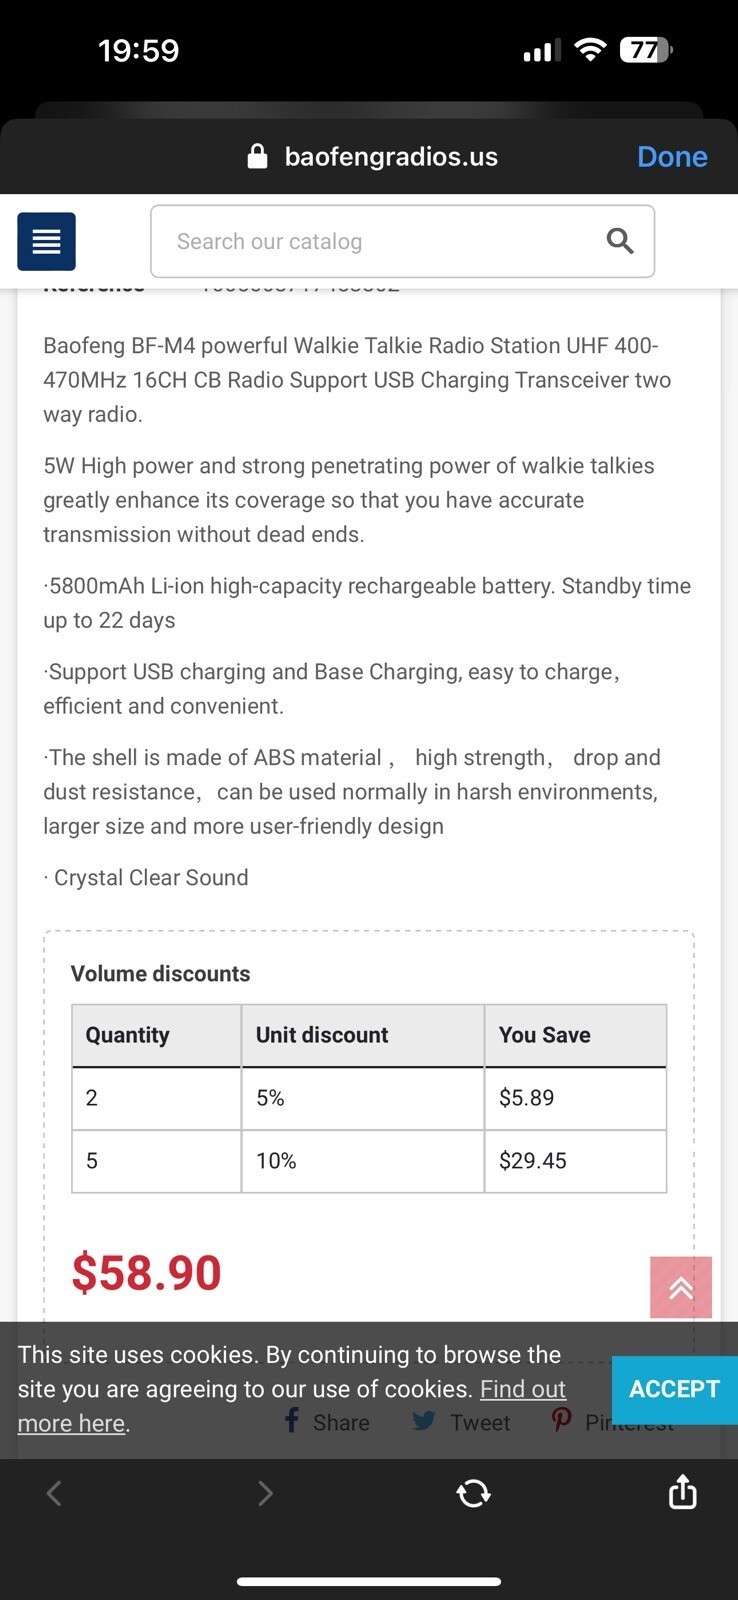Tap the padlock icon beside the URL
738x1600 pixels.
coord(257,157)
